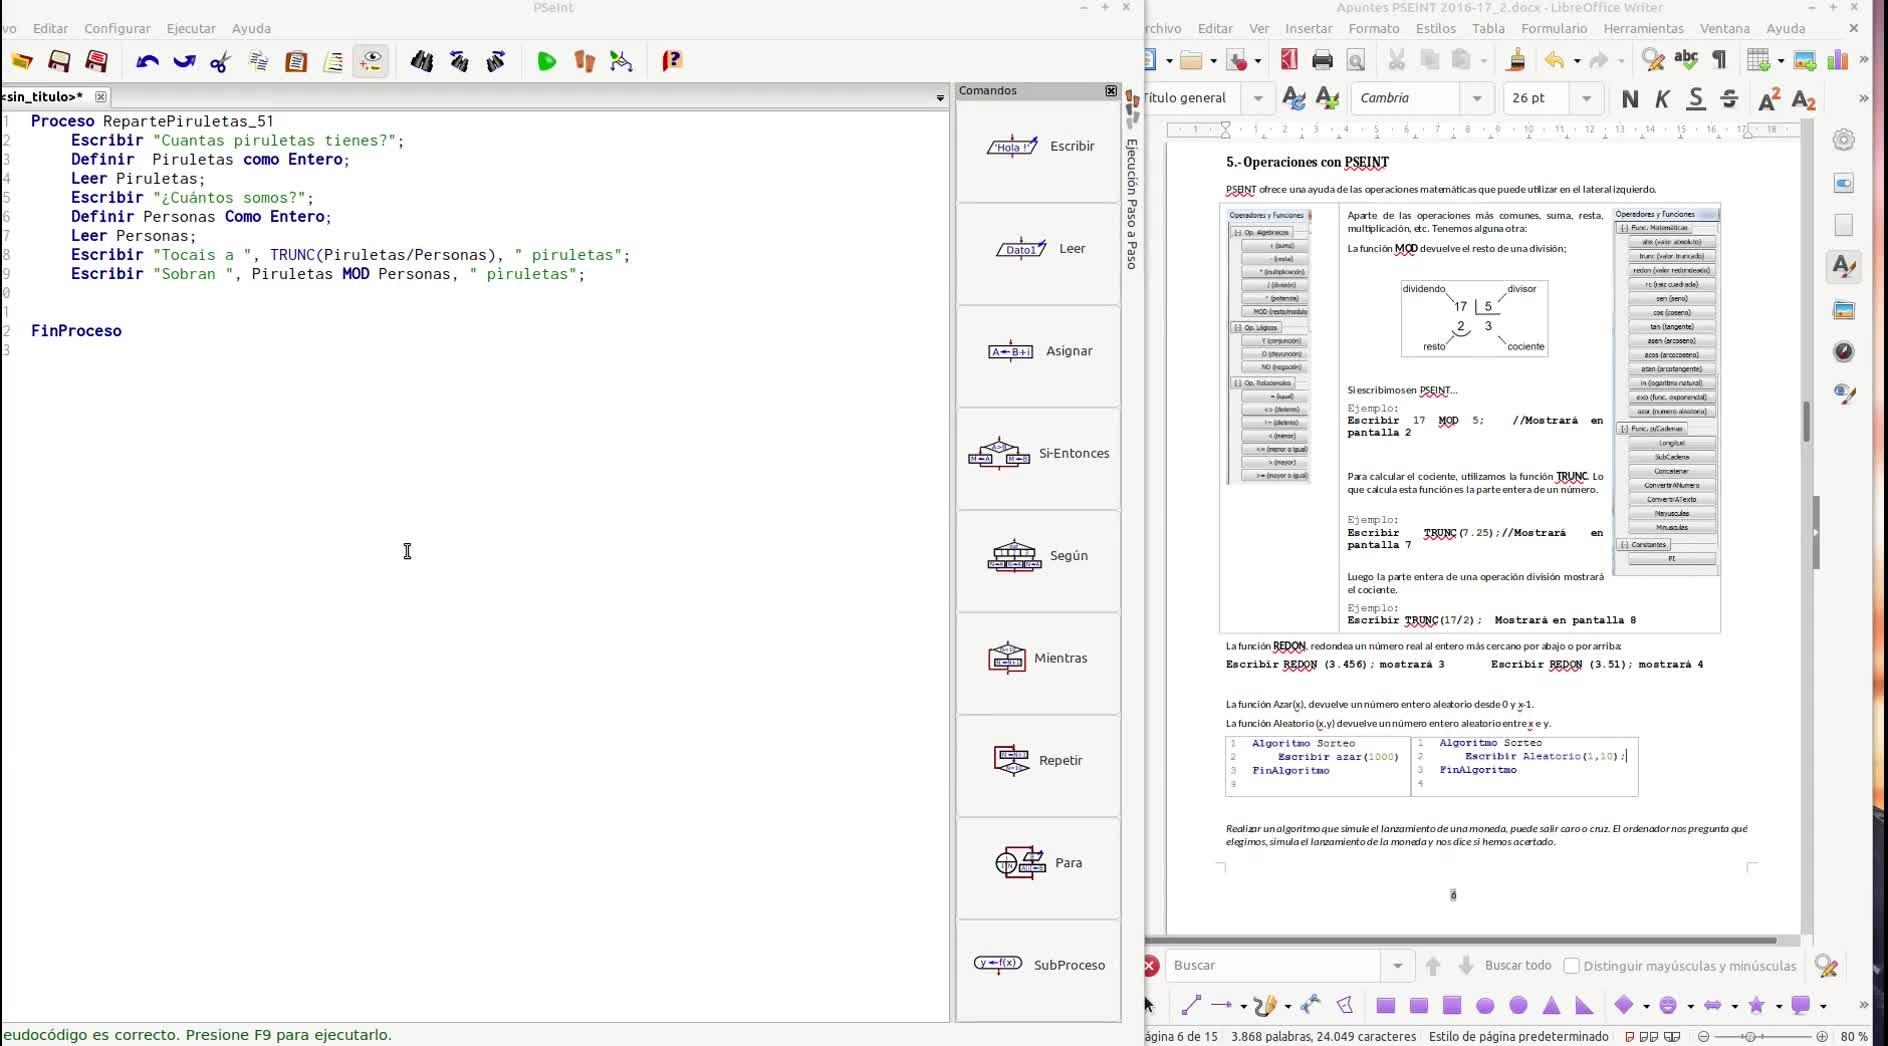Screen dimensions: 1888x1046
Task: Insert a Si-Entonces command block
Action: pyautogui.click(x=1038, y=454)
